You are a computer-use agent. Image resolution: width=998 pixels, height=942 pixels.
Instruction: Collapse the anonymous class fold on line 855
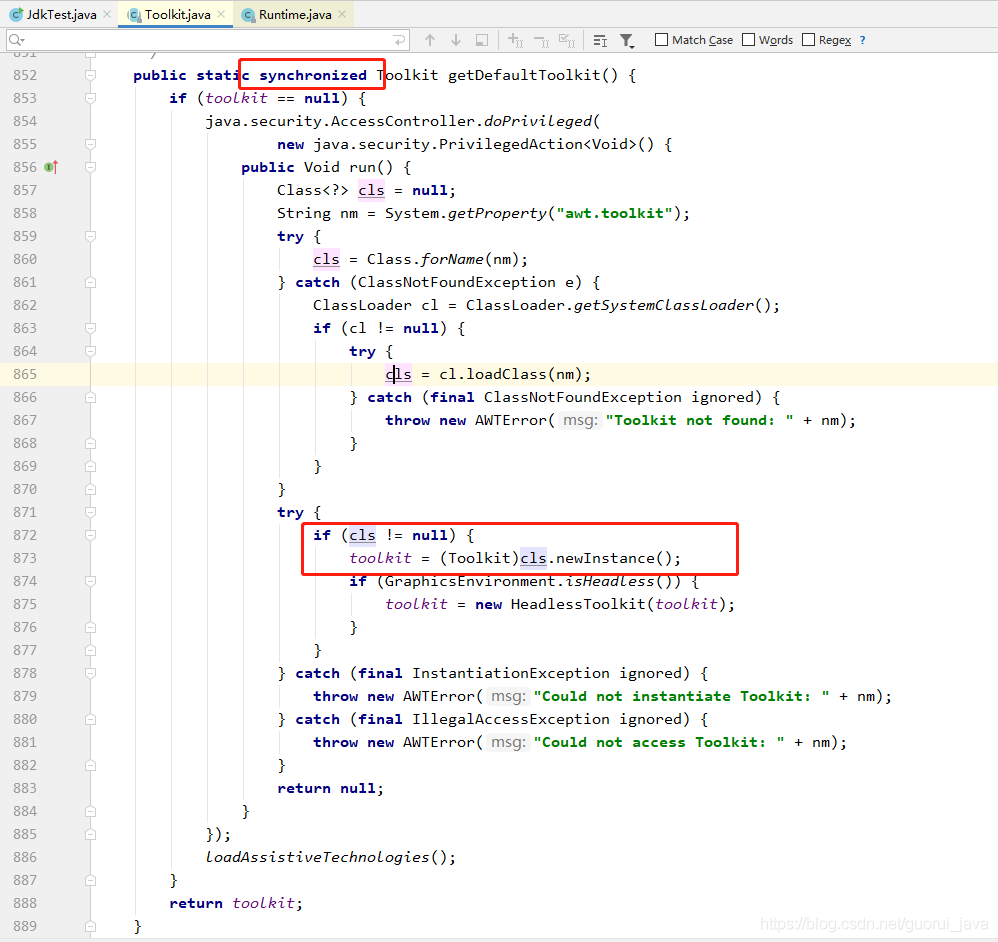(90, 144)
